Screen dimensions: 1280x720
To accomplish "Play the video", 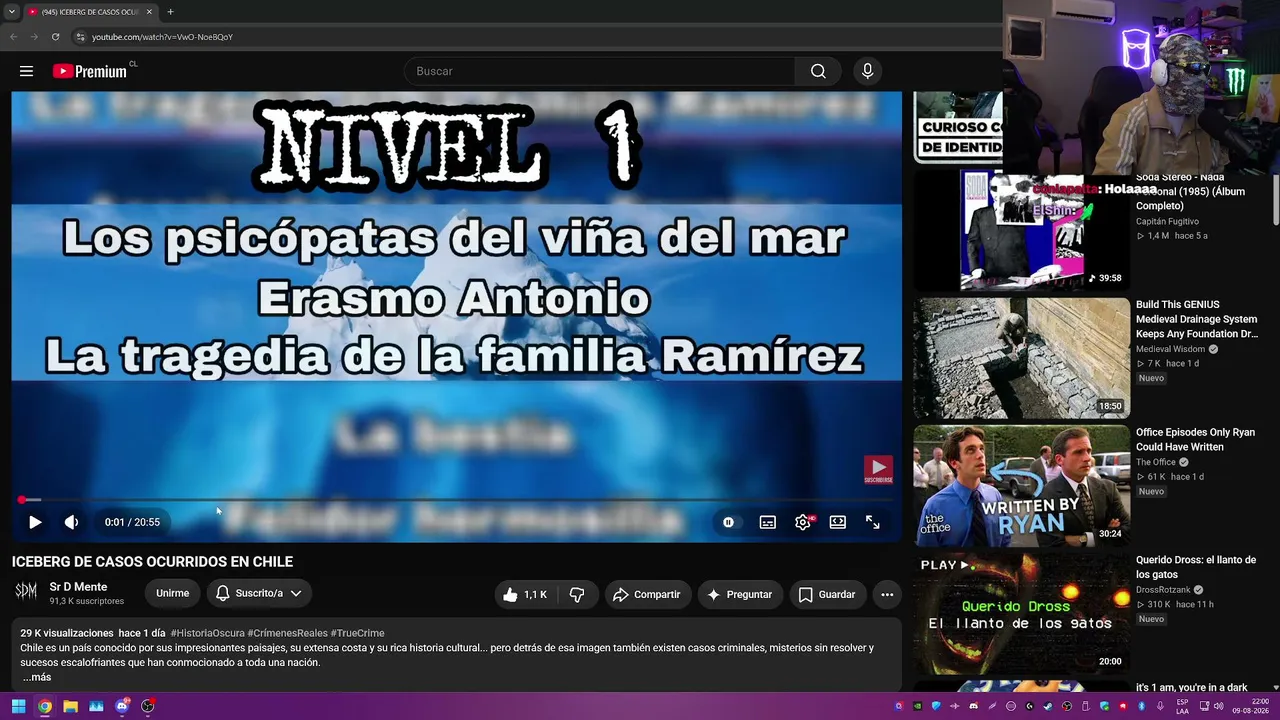I will point(35,522).
